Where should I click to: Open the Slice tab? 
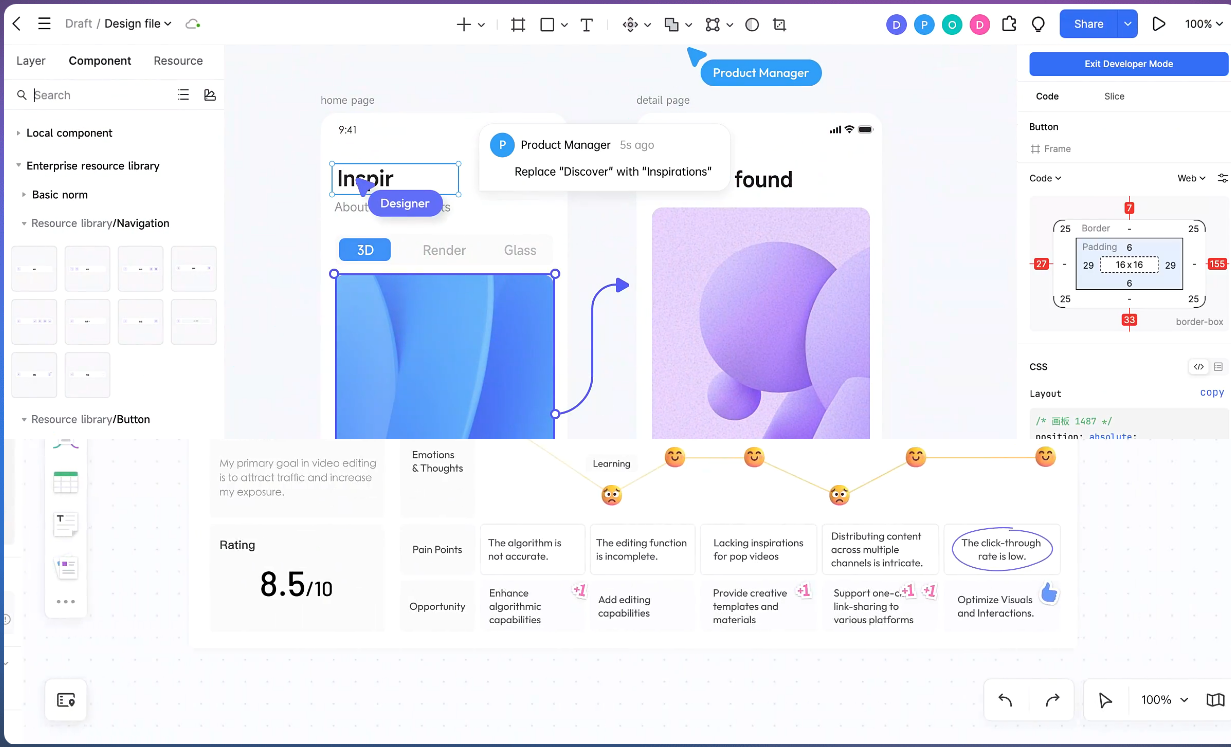(1114, 96)
